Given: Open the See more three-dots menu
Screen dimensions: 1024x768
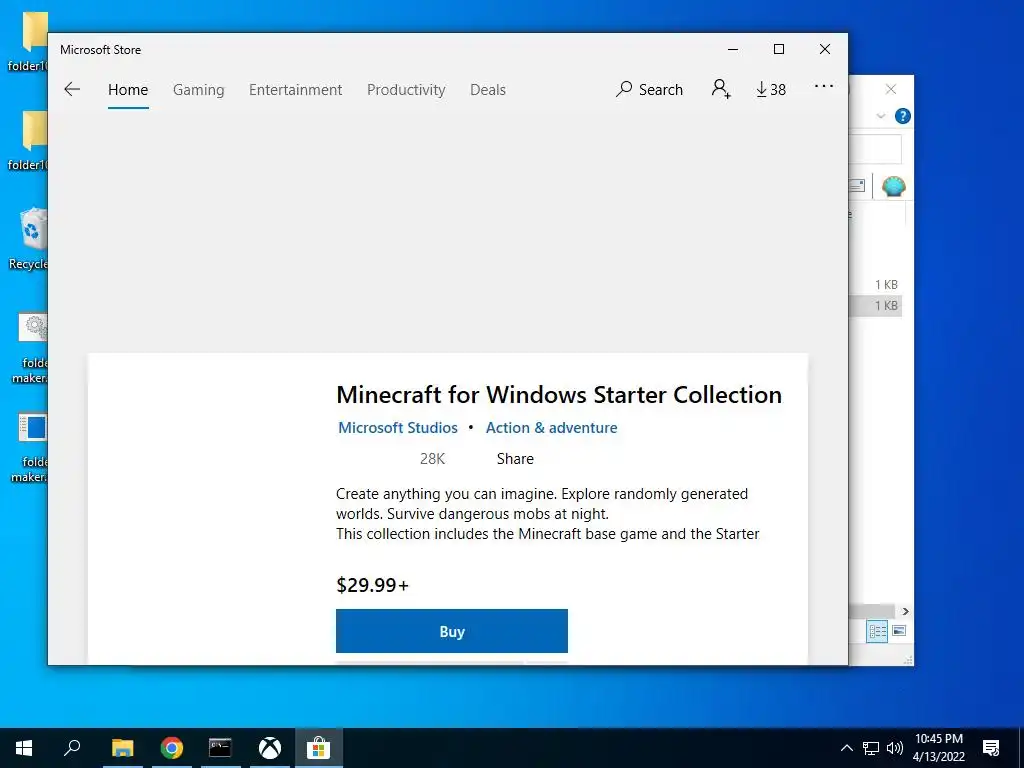Looking at the screenshot, I should pos(824,86).
